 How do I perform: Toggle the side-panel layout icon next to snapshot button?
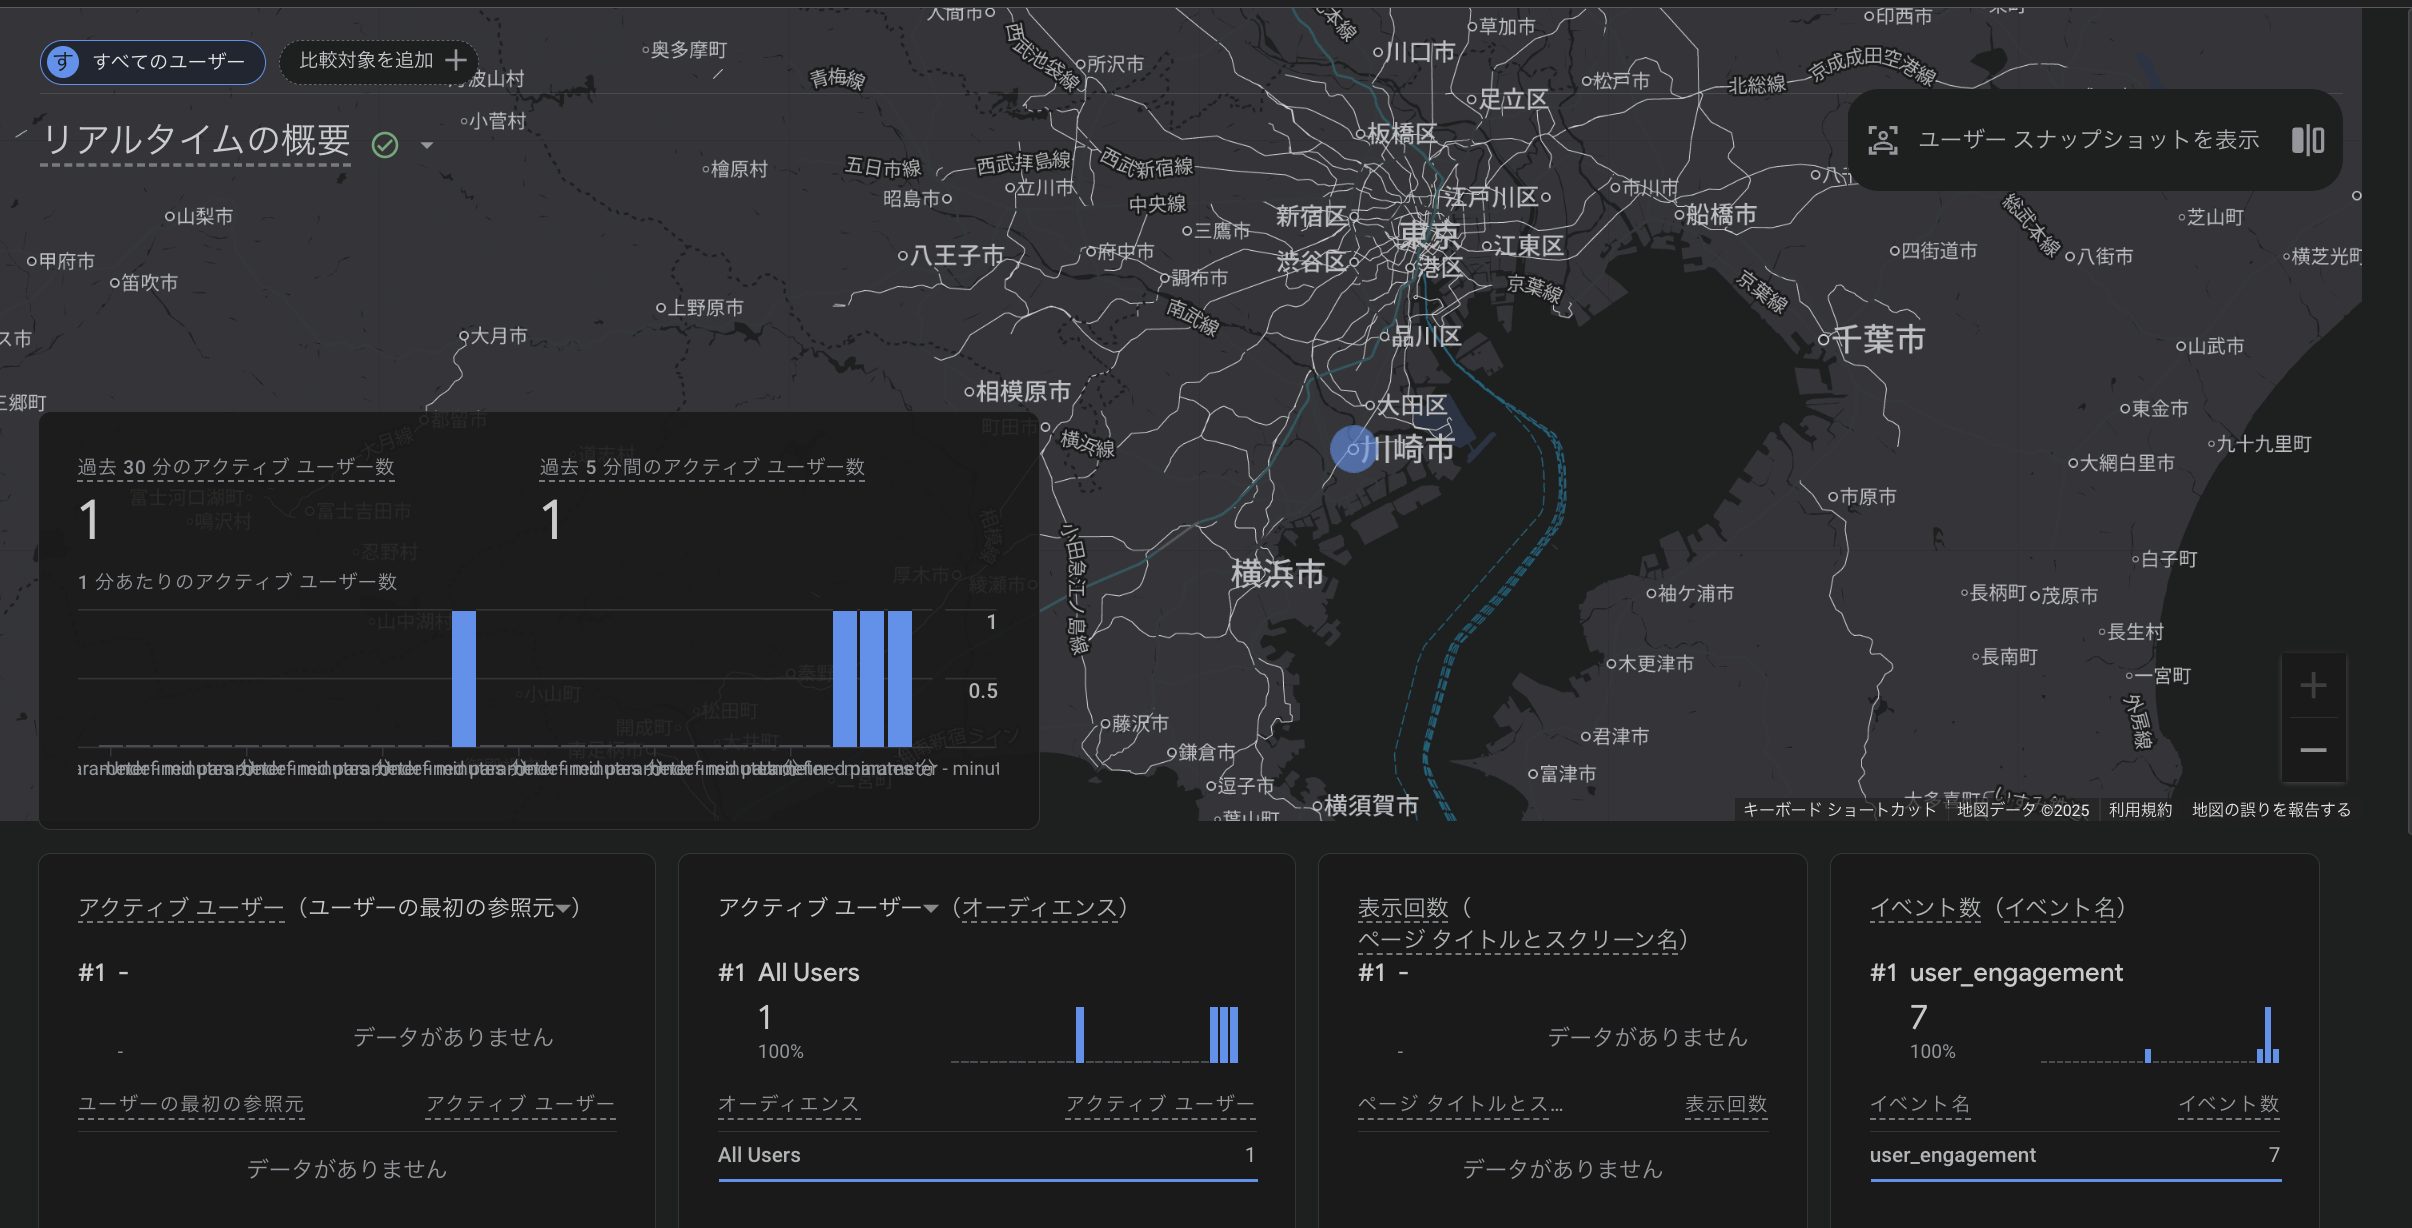[x=2306, y=140]
